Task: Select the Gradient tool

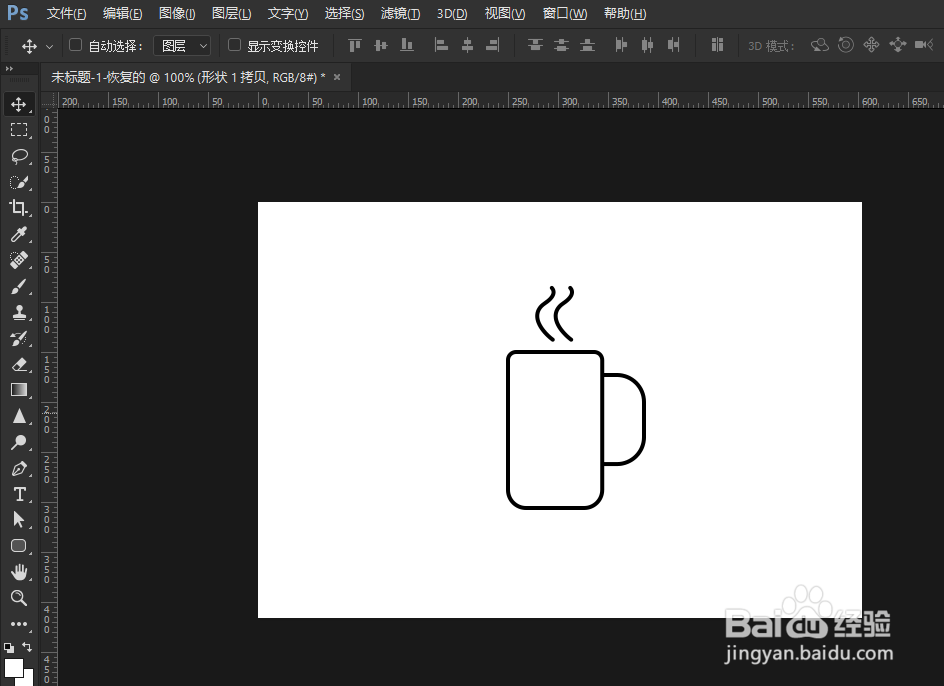Action: [x=19, y=390]
